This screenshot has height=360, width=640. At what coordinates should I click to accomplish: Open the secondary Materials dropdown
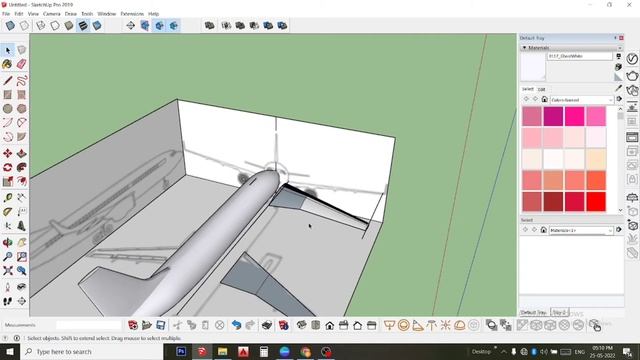[x=581, y=230]
